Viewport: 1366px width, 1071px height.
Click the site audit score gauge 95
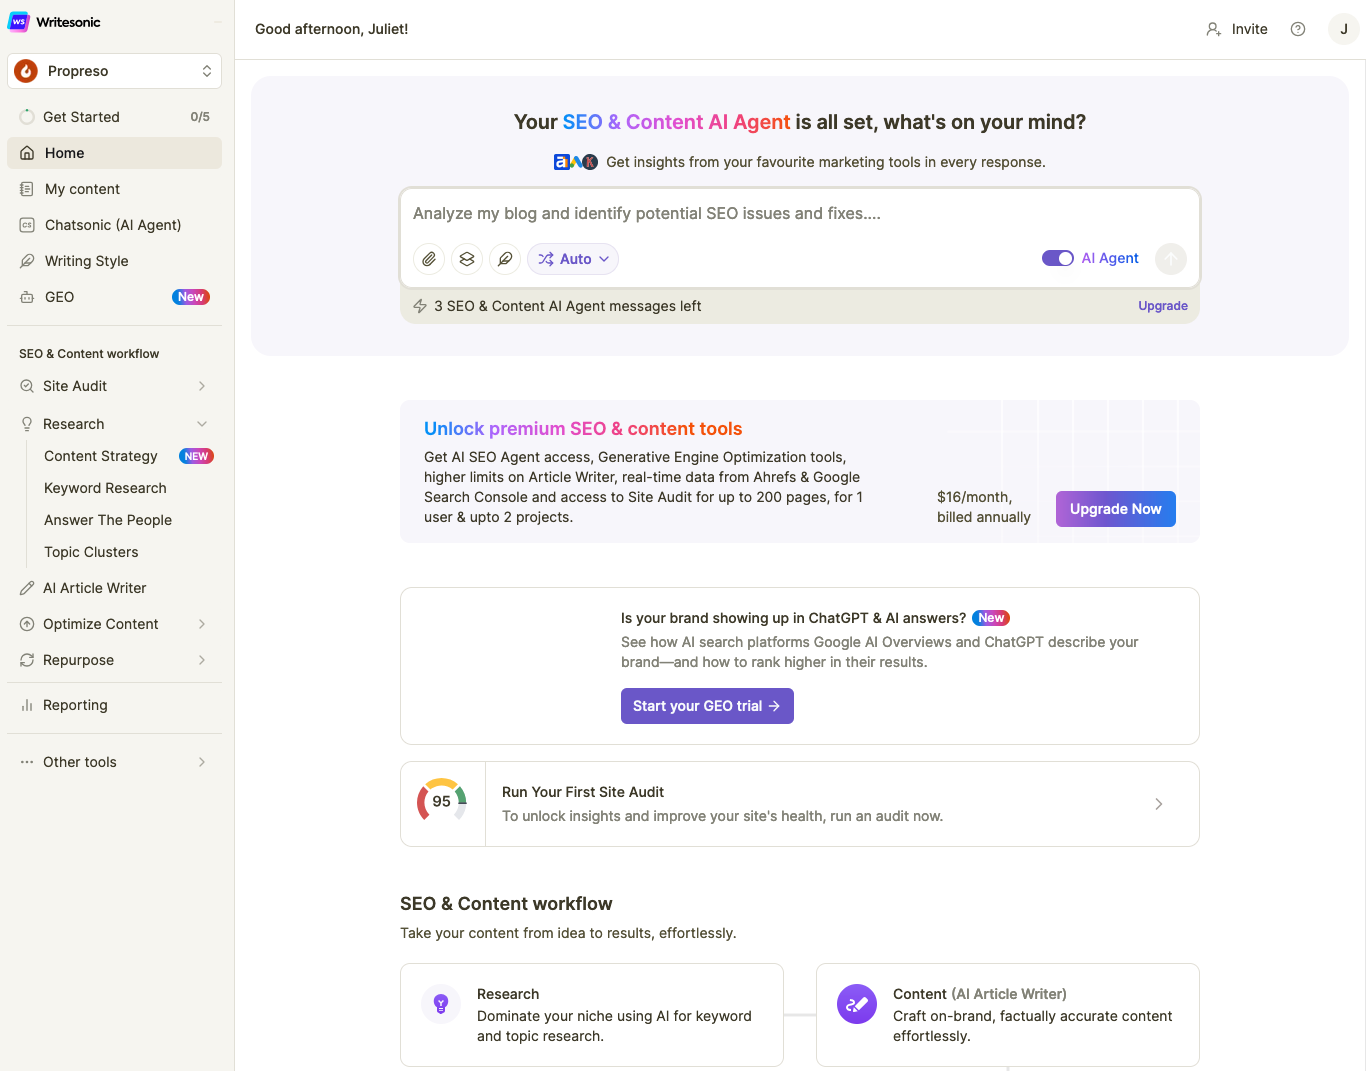[x=442, y=802]
